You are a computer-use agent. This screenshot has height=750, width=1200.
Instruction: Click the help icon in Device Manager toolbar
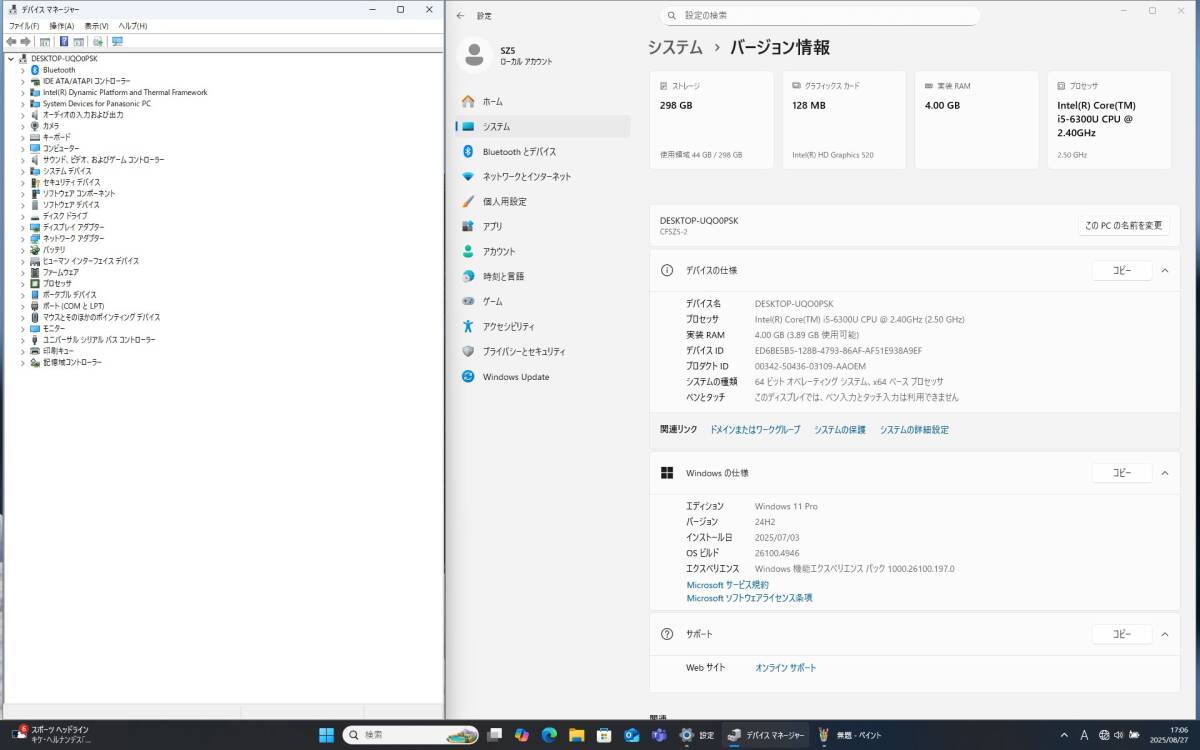[64, 42]
